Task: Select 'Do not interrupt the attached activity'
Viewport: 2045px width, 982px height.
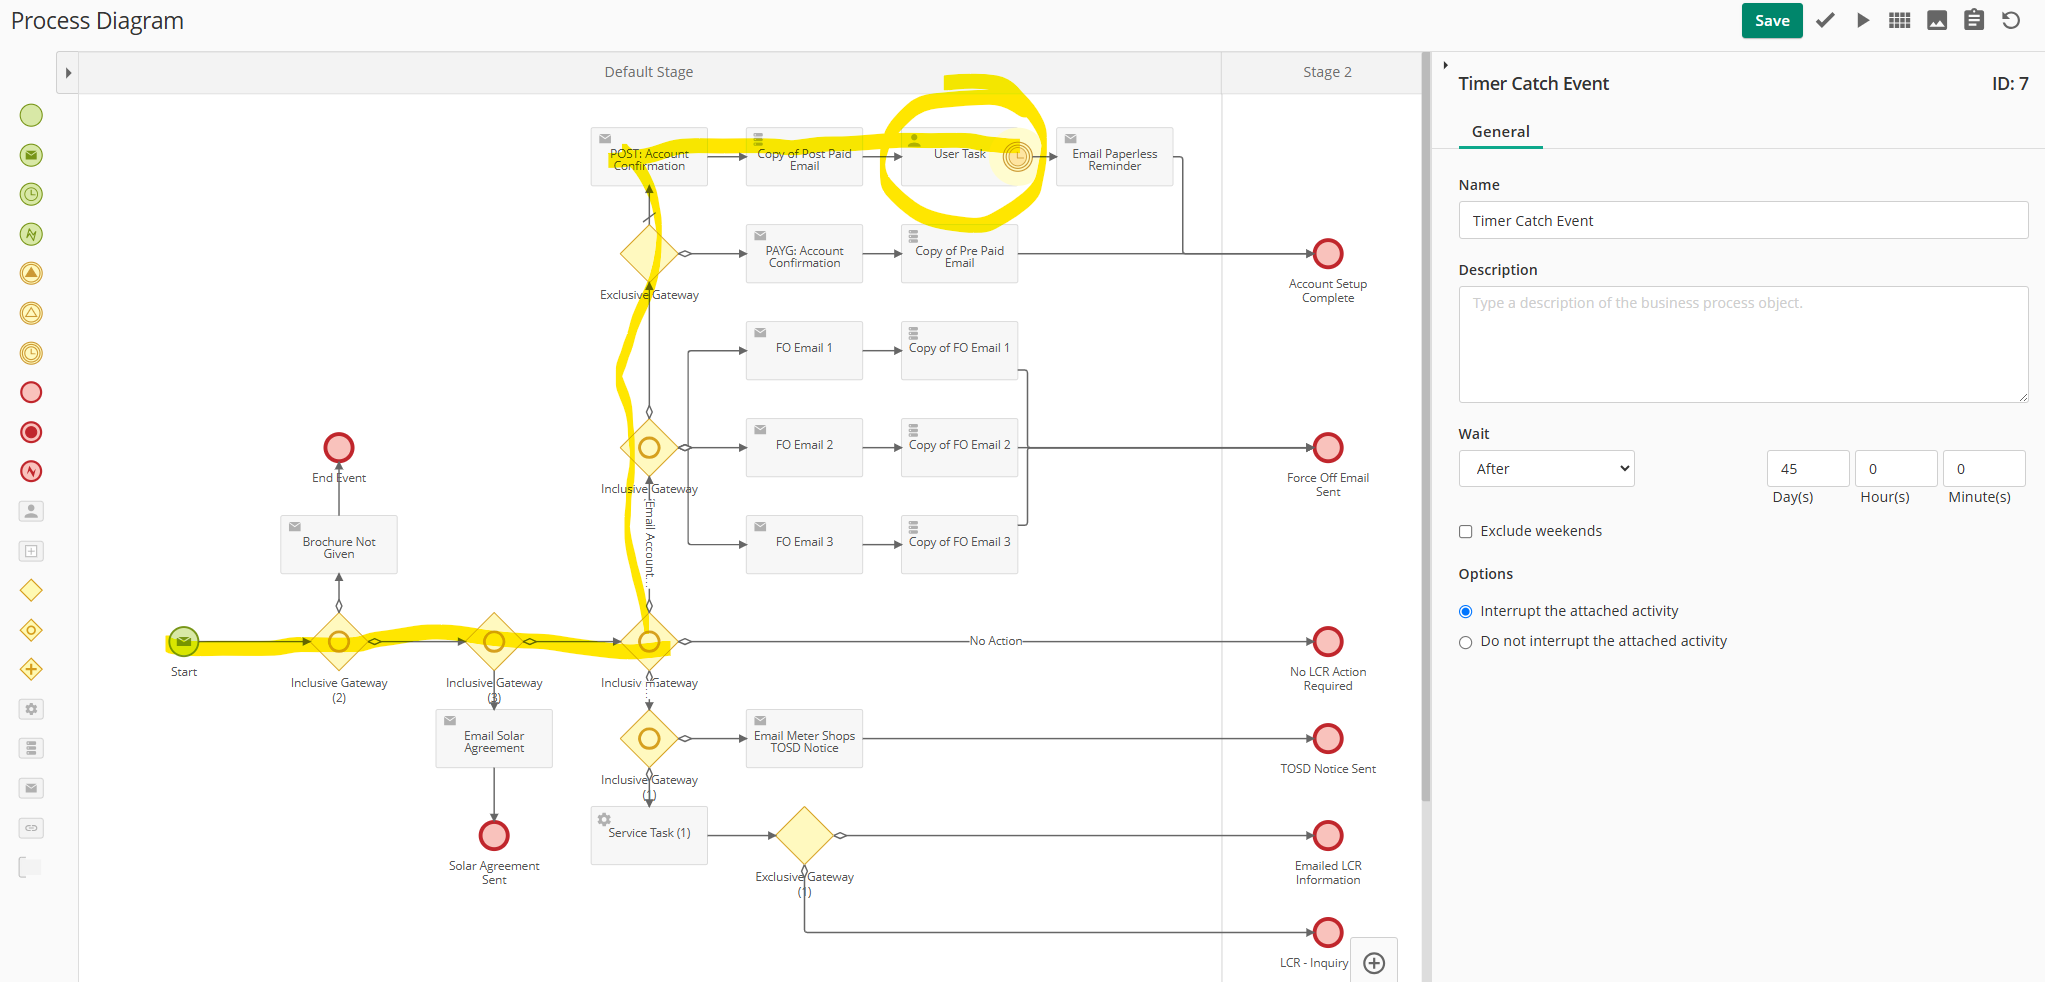Action: (x=1466, y=642)
